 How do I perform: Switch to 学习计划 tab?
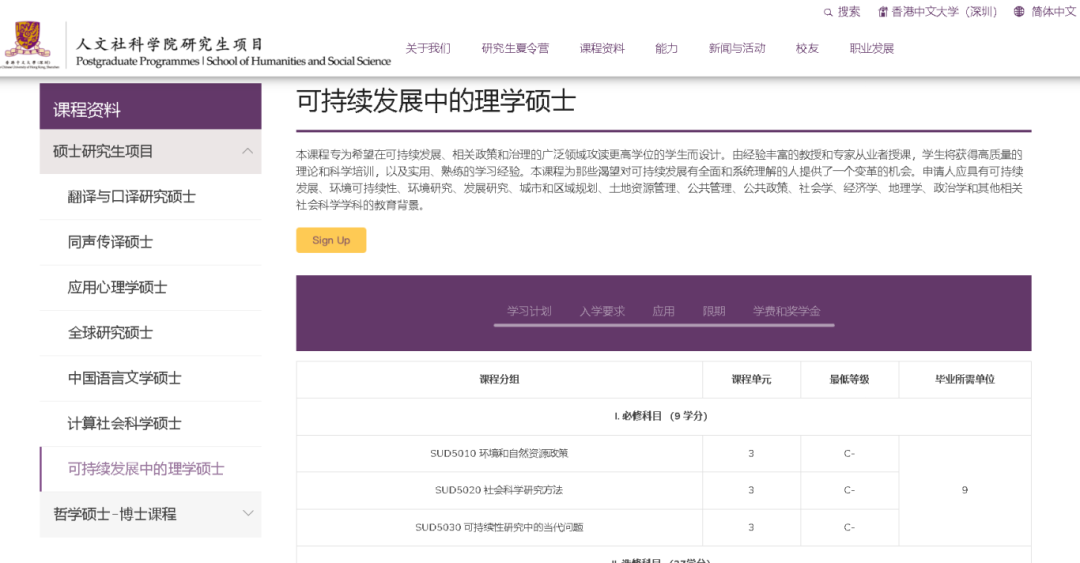[x=529, y=311]
